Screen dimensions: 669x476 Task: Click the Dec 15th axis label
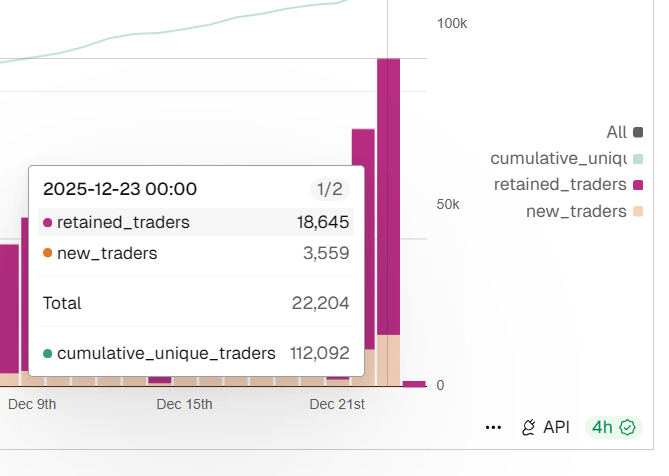(184, 404)
